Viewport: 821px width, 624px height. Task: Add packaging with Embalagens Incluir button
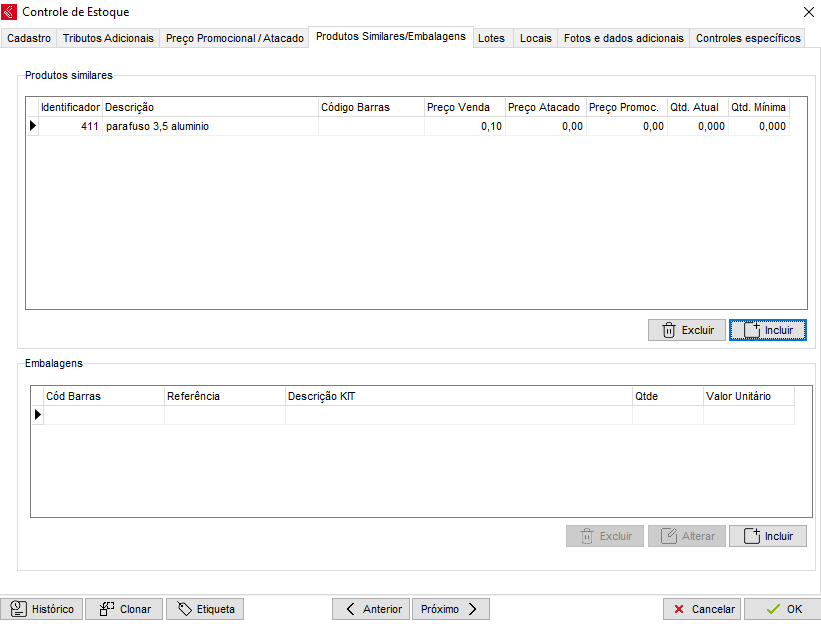[767, 536]
